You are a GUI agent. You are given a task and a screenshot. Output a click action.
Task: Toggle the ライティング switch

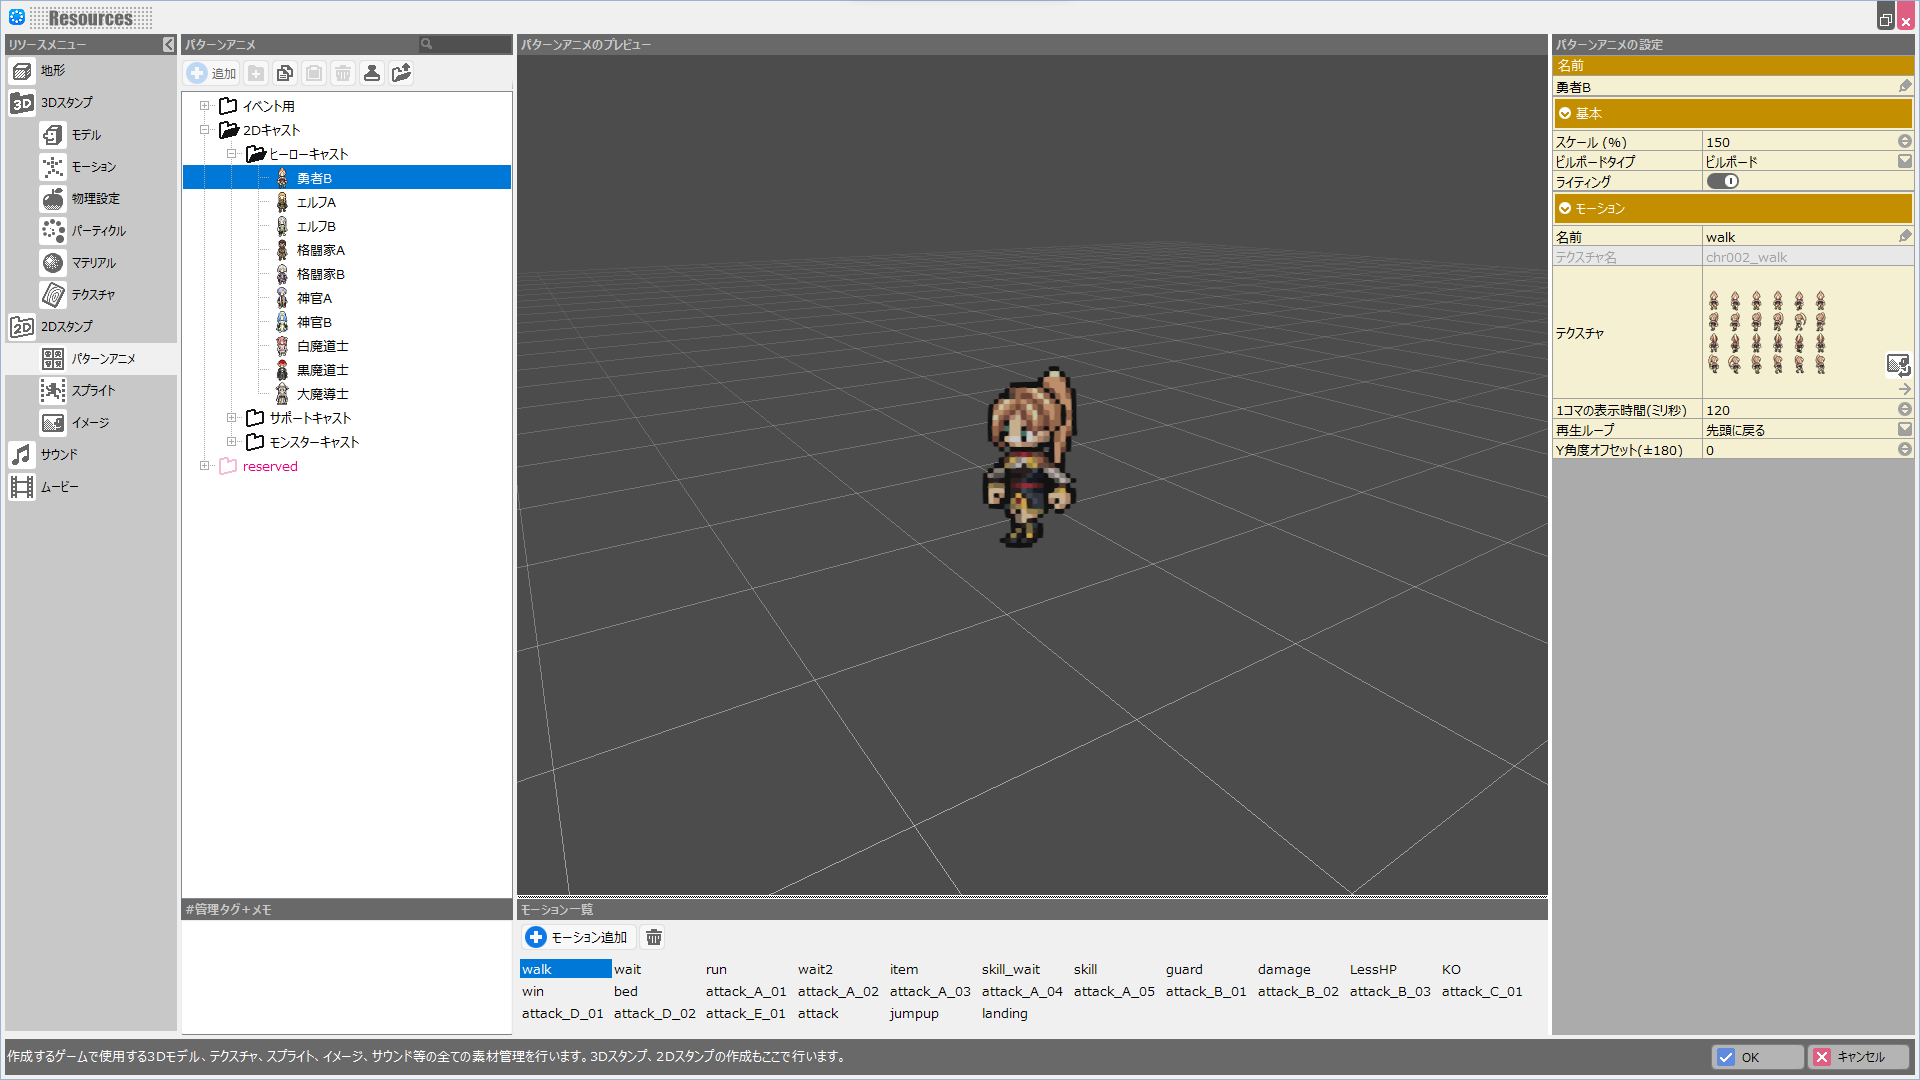(x=1722, y=181)
